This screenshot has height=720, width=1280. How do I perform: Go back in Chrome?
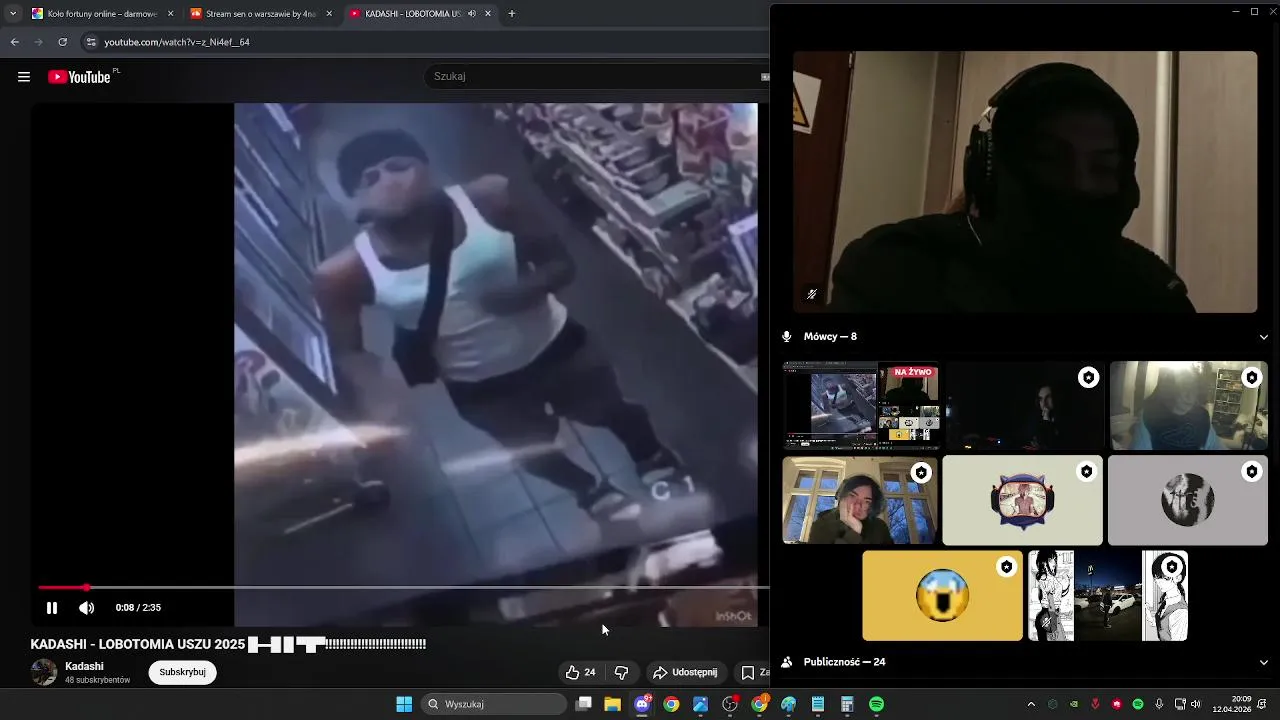14,42
